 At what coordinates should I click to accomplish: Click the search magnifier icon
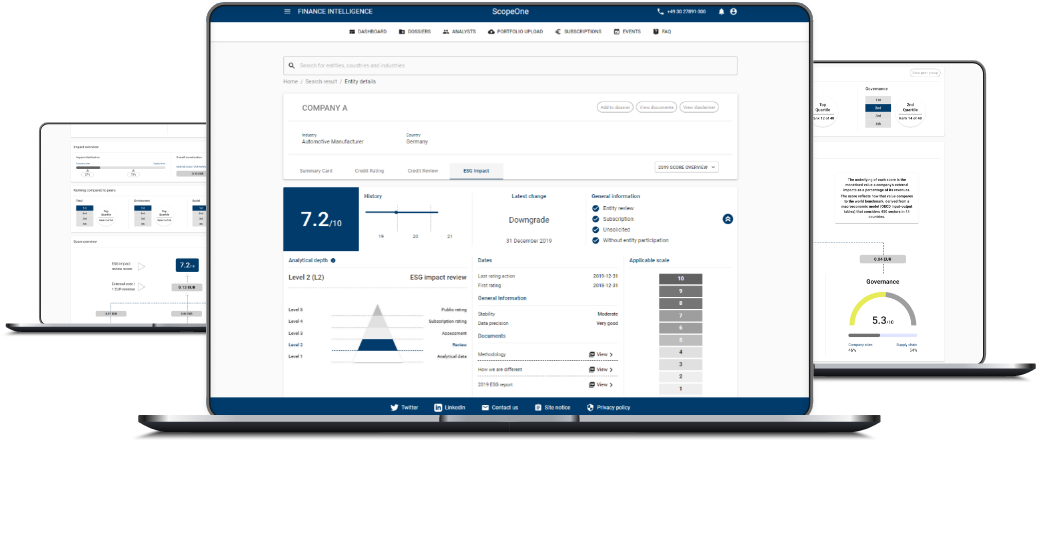[291, 66]
